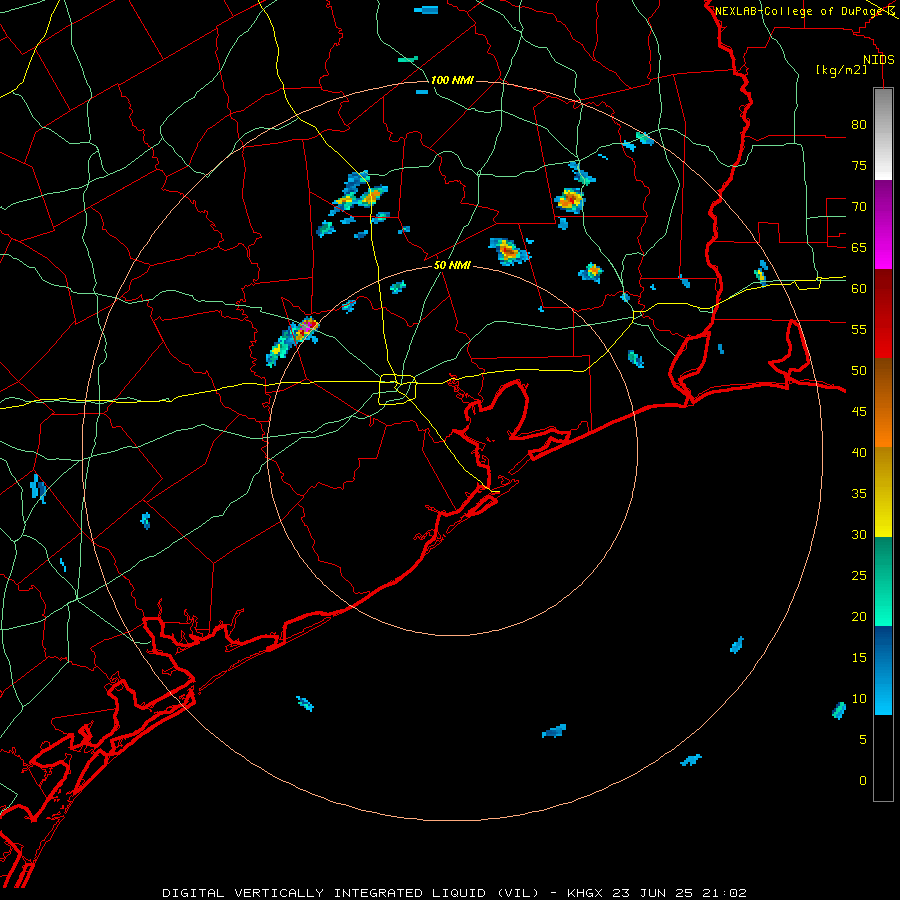900x900 pixels.
Task: Click the gray-white segment of the color bar
Action: [x=883, y=134]
